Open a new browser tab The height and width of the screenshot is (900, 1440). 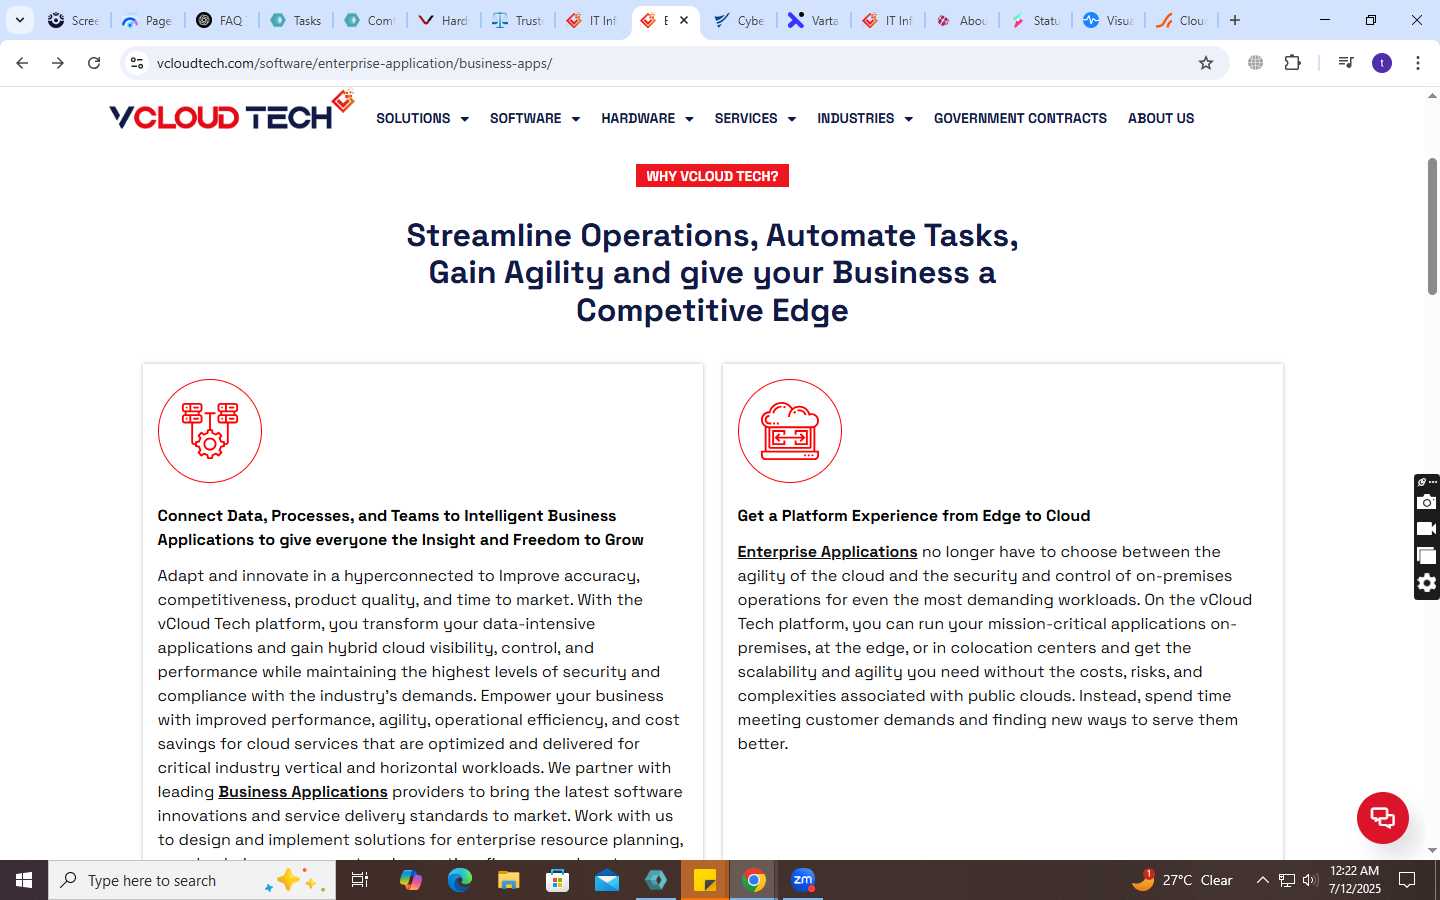pyautogui.click(x=1235, y=20)
